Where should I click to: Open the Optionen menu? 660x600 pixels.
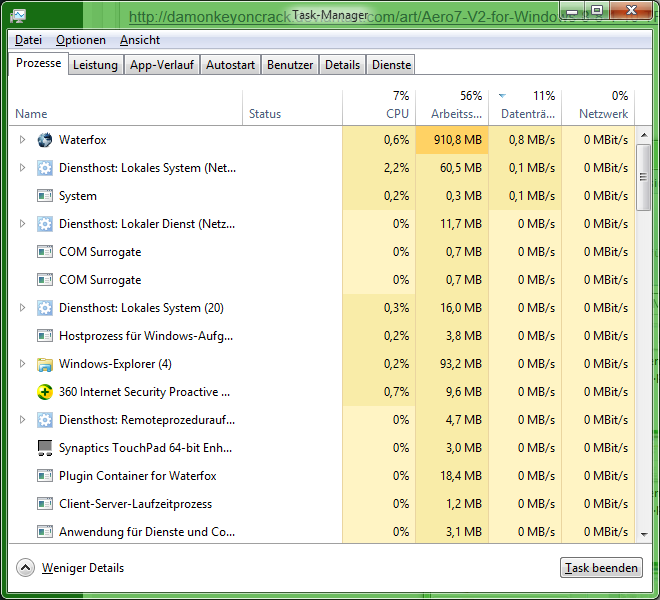pyautogui.click(x=81, y=40)
